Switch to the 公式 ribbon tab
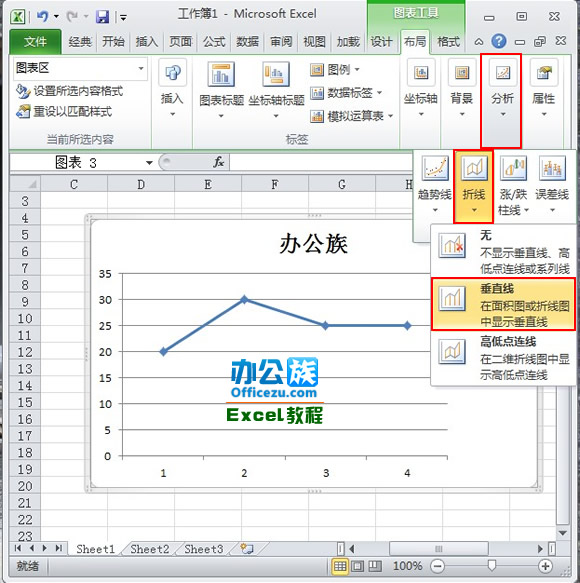The width and height of the screenshot is (580, 583). 214,42
